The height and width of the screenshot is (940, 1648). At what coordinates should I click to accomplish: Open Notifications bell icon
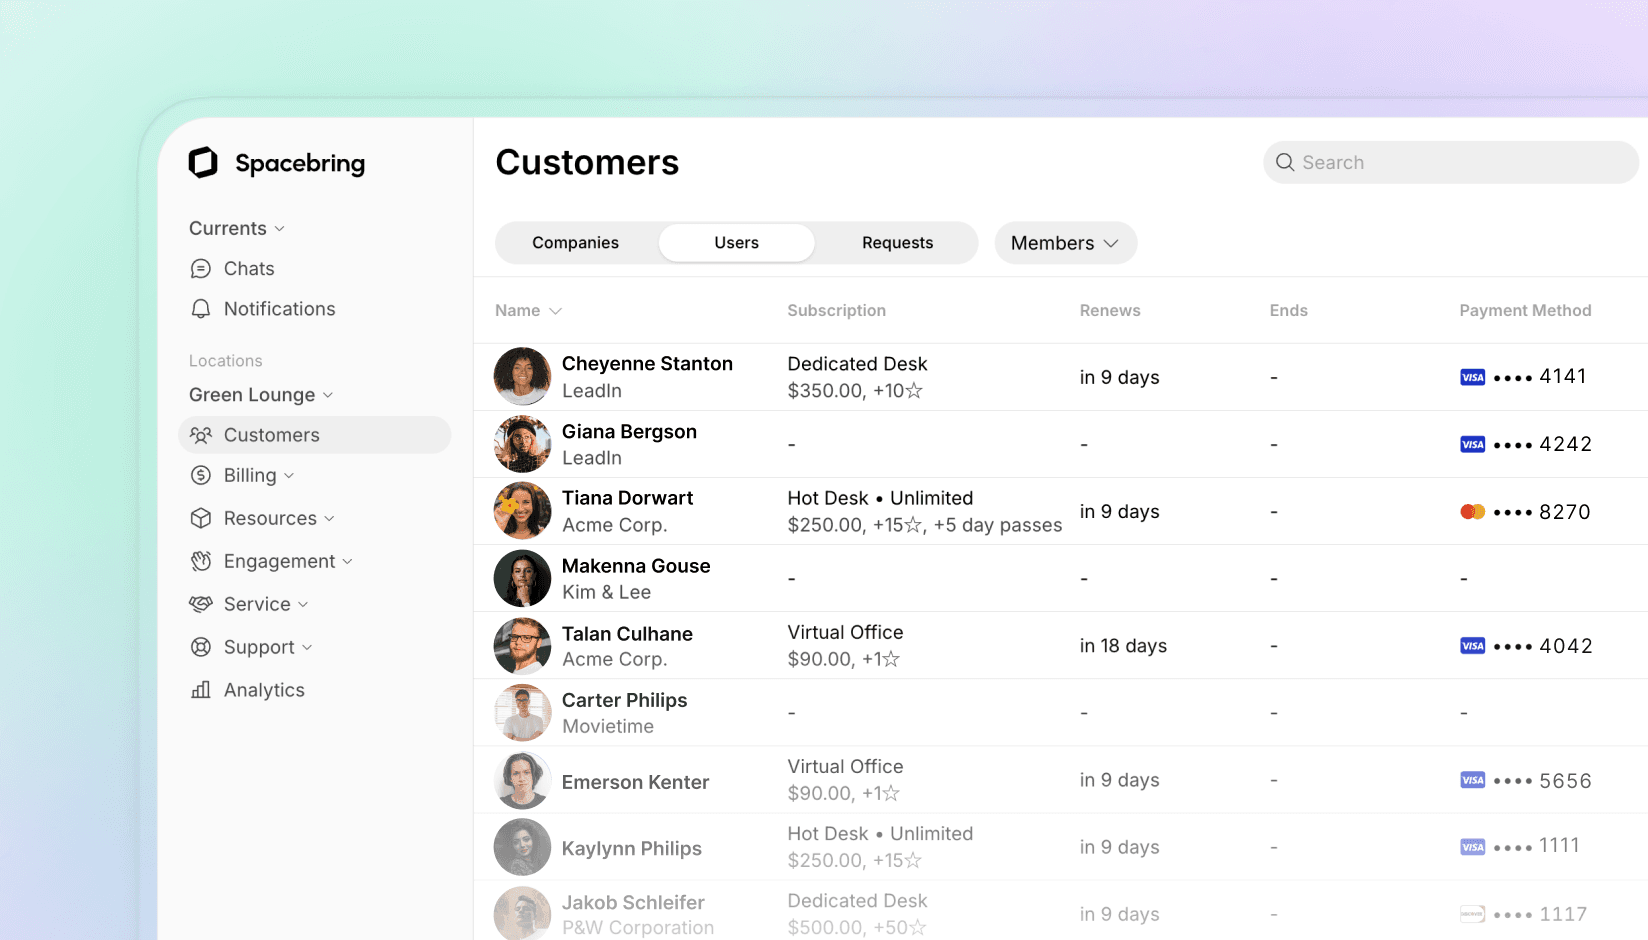[201, 309]
